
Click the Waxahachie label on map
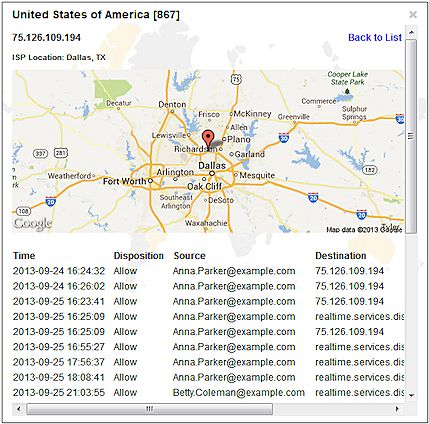[x=206, y=223]
